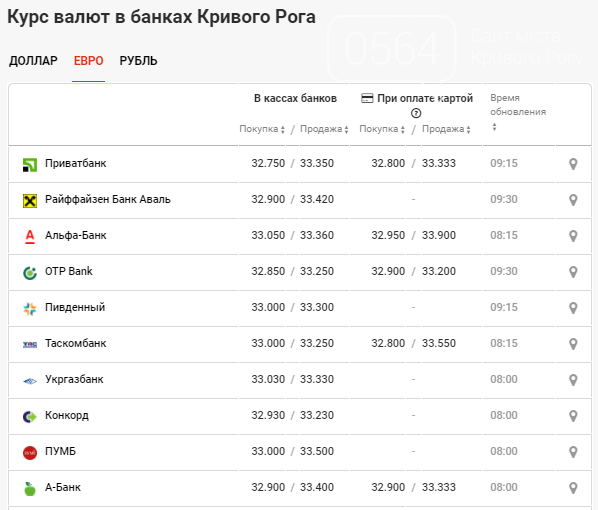Click the location pin in Альфа-Банк row
Image resolution: width=598 pixels, height=510 pixels.
click(x=573, y=236)
